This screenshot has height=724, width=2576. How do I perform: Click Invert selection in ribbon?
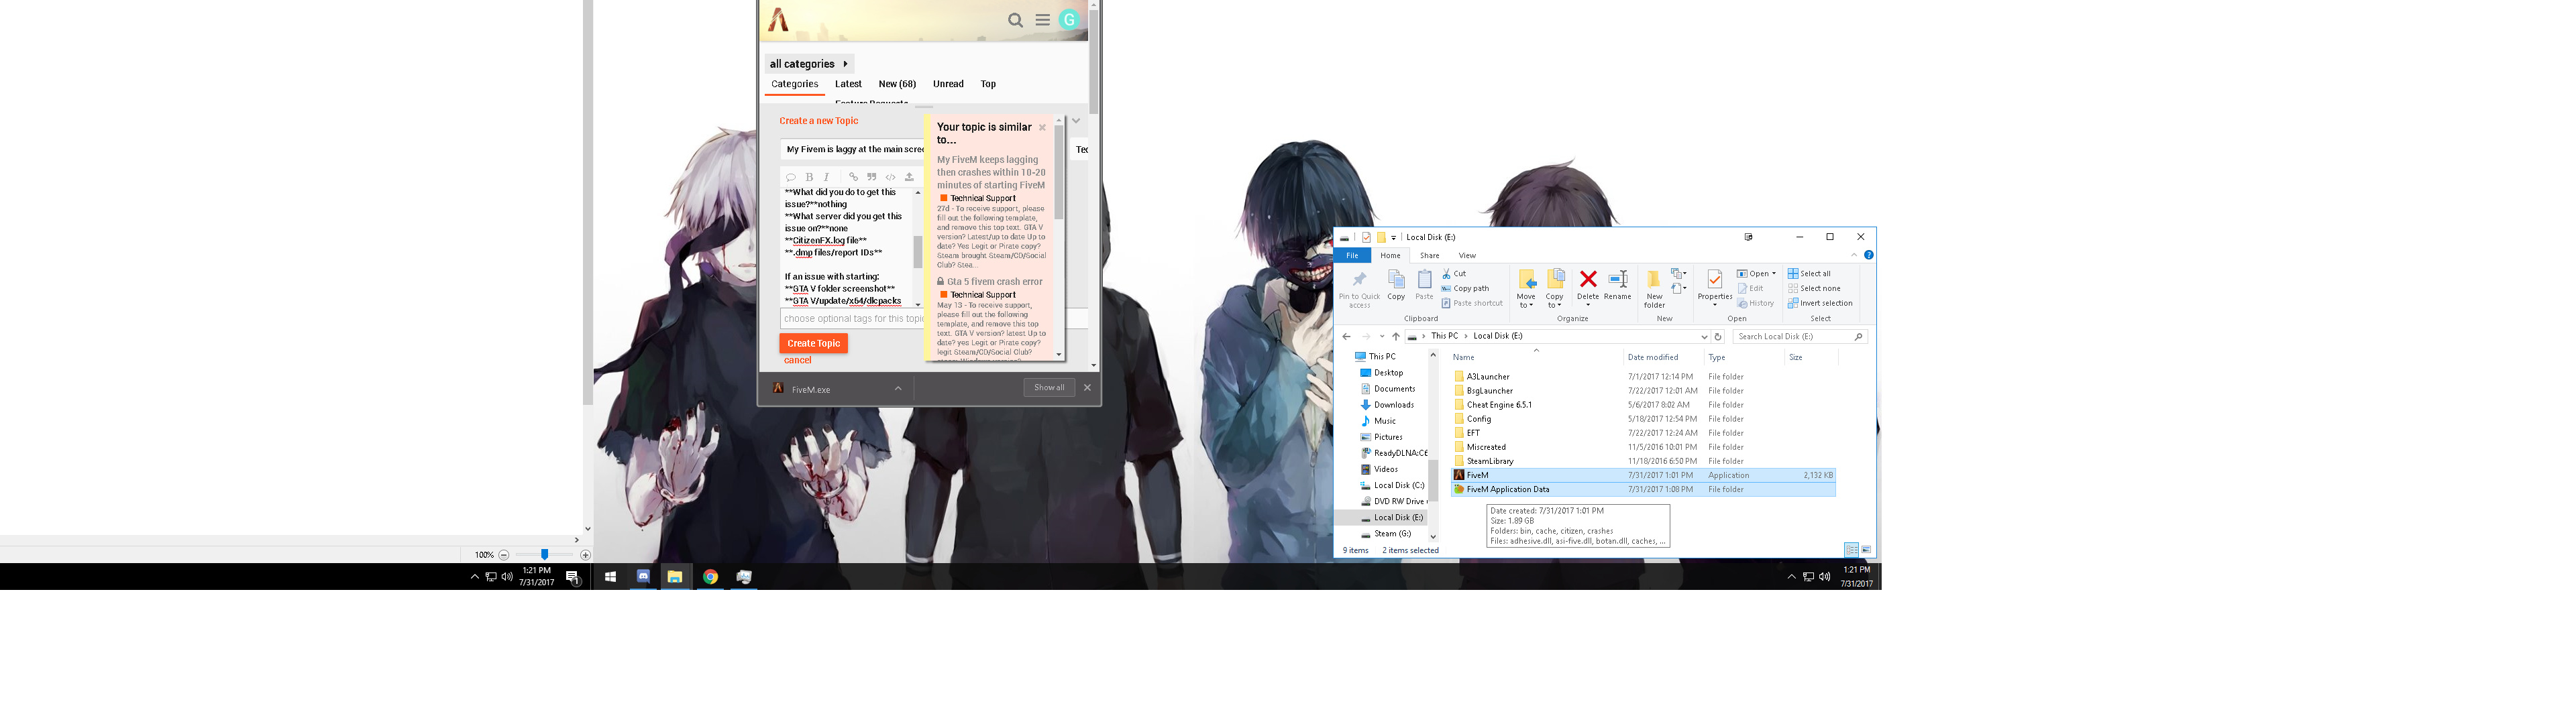click(1820, 303)
